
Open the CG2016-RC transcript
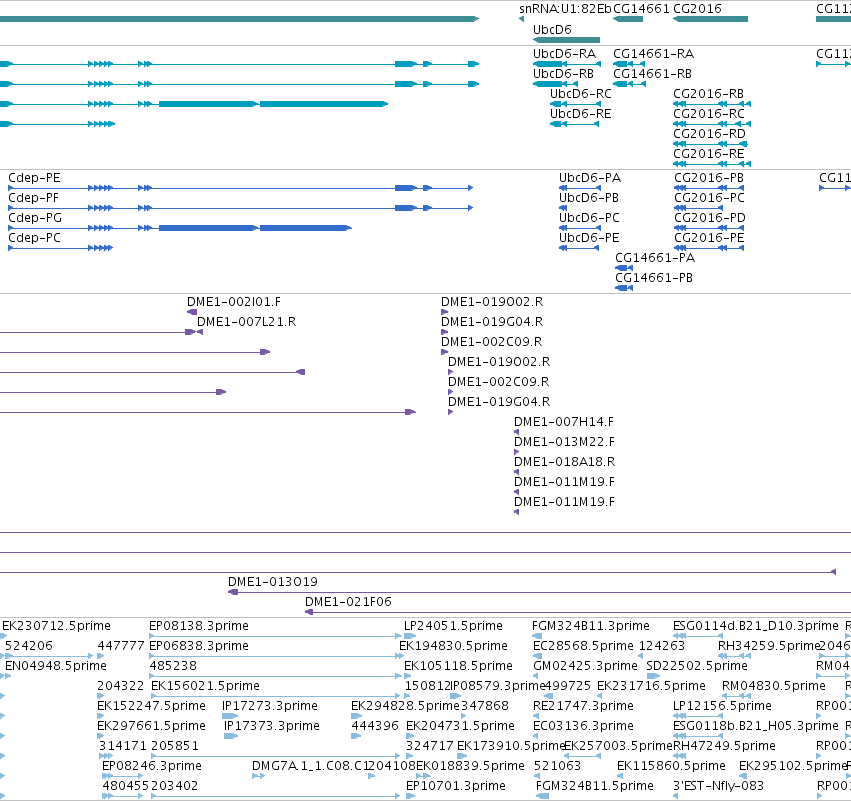tap(709, 114)
